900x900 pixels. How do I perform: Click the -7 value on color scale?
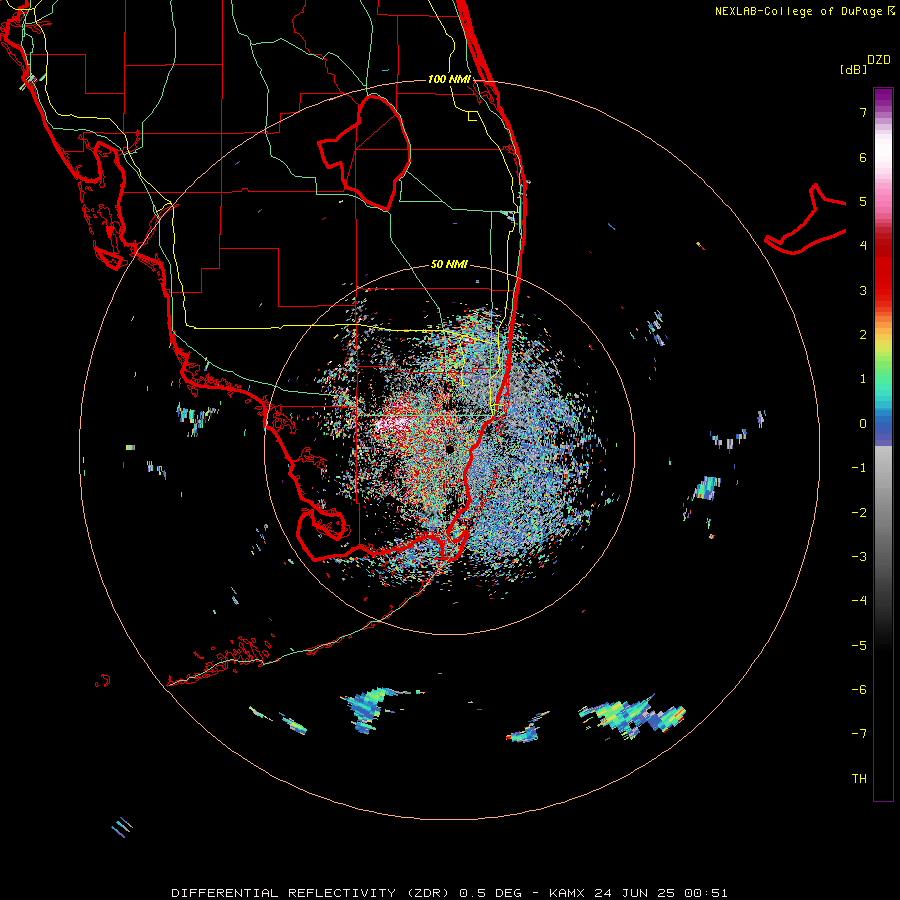[x=859, y=734]
